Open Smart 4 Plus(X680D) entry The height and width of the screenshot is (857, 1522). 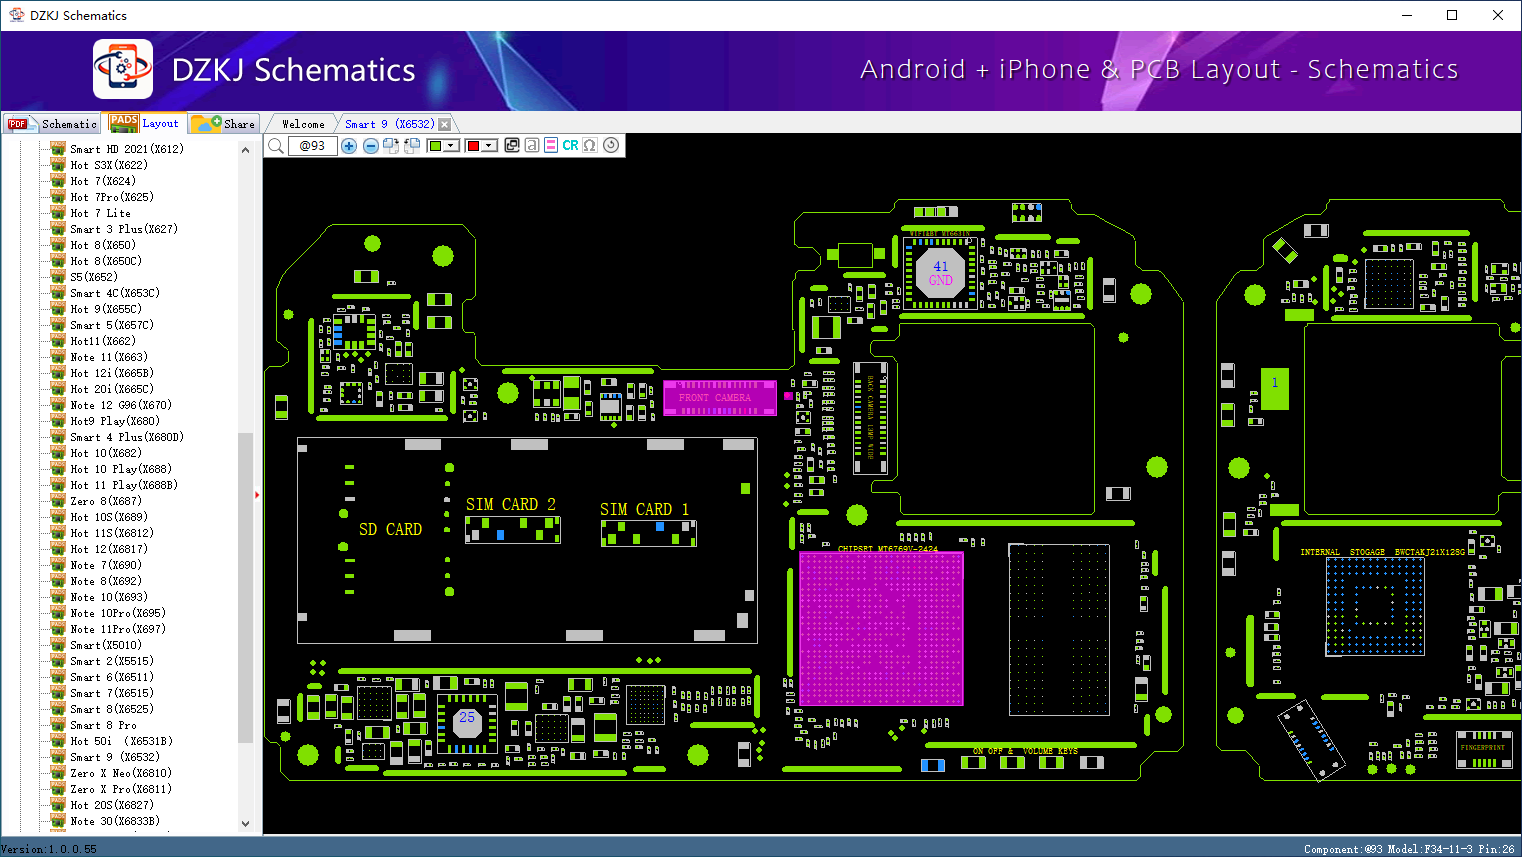pos(127,437)
